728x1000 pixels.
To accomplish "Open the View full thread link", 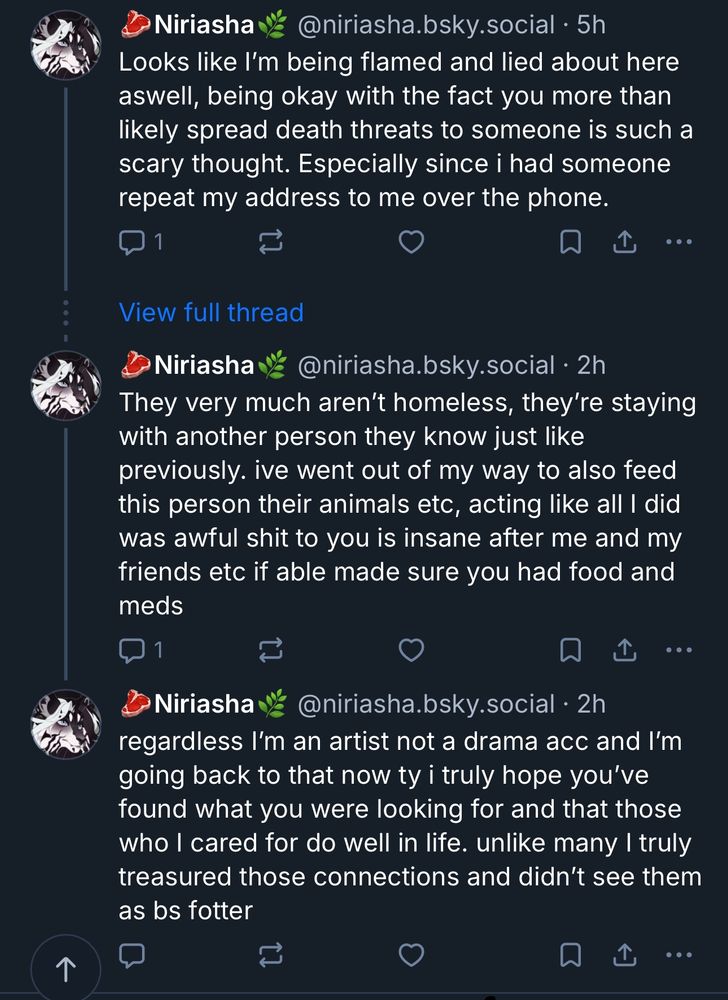I will [x=210, y=312].
